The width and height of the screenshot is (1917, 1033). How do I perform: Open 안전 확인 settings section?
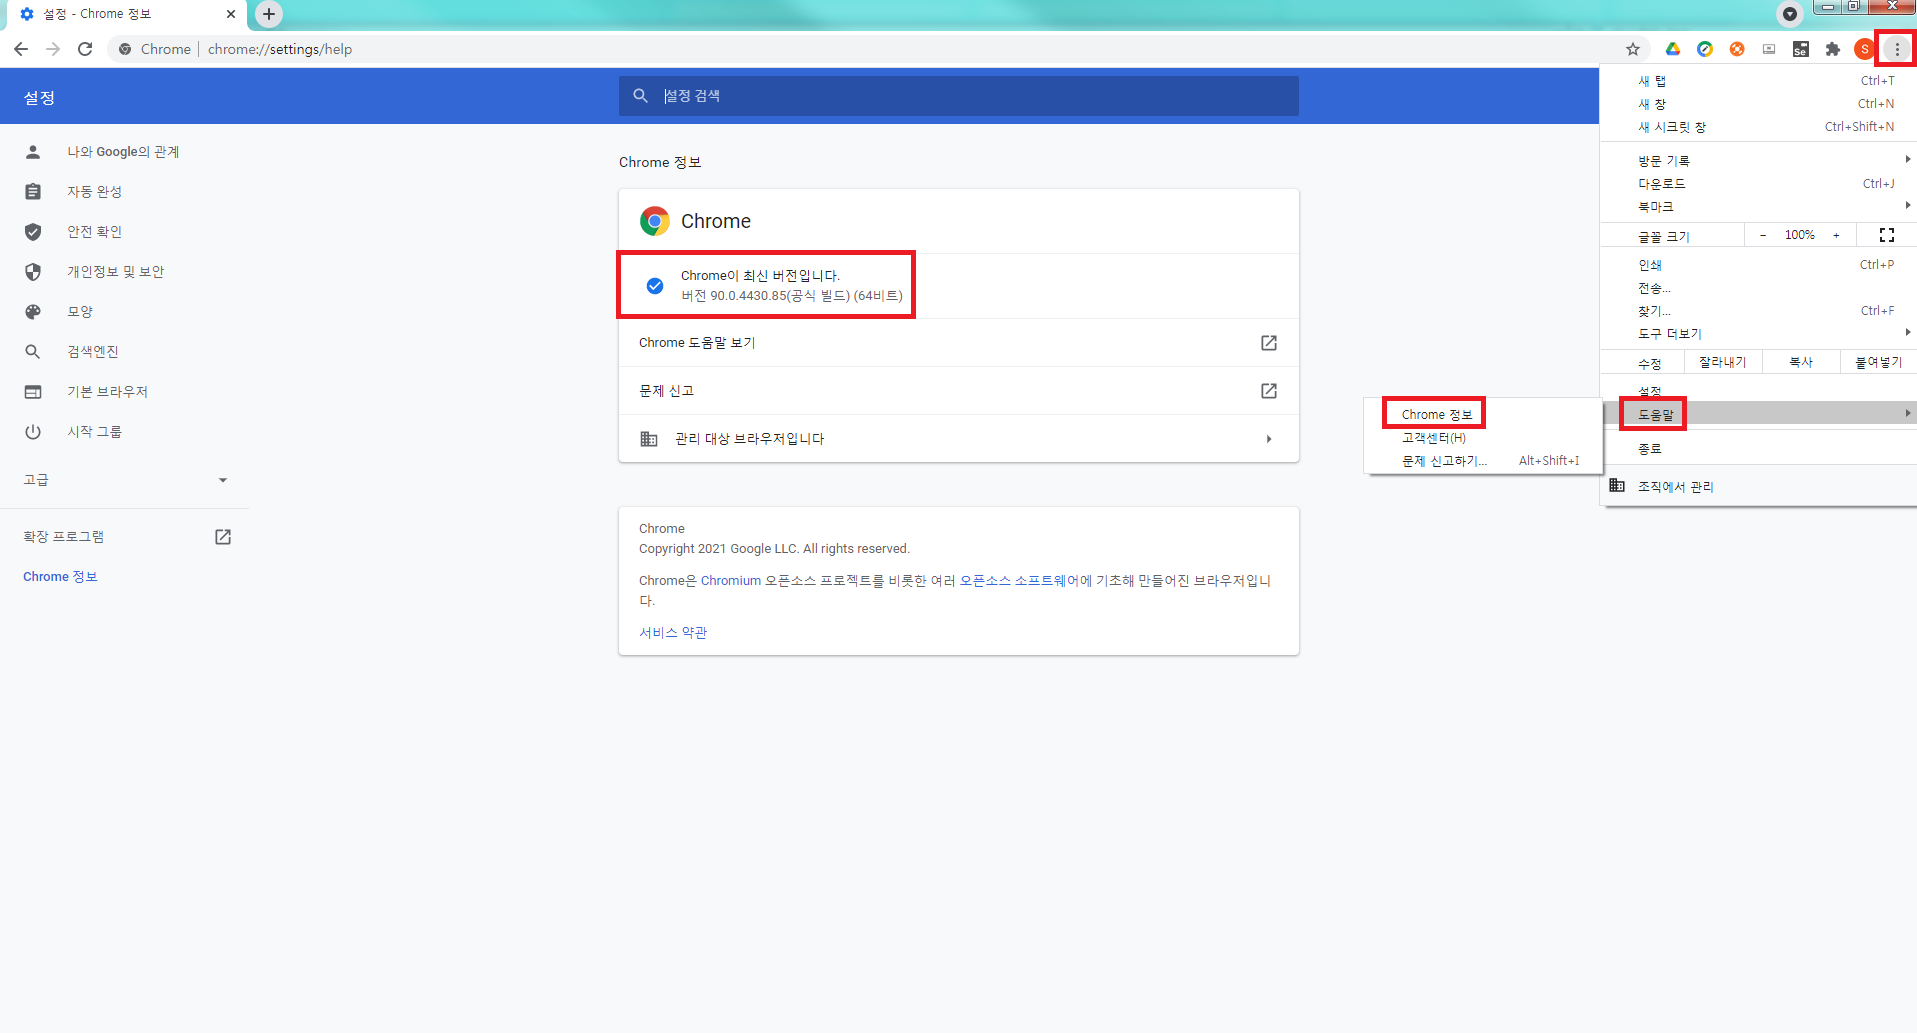click(x=124, y=232)
